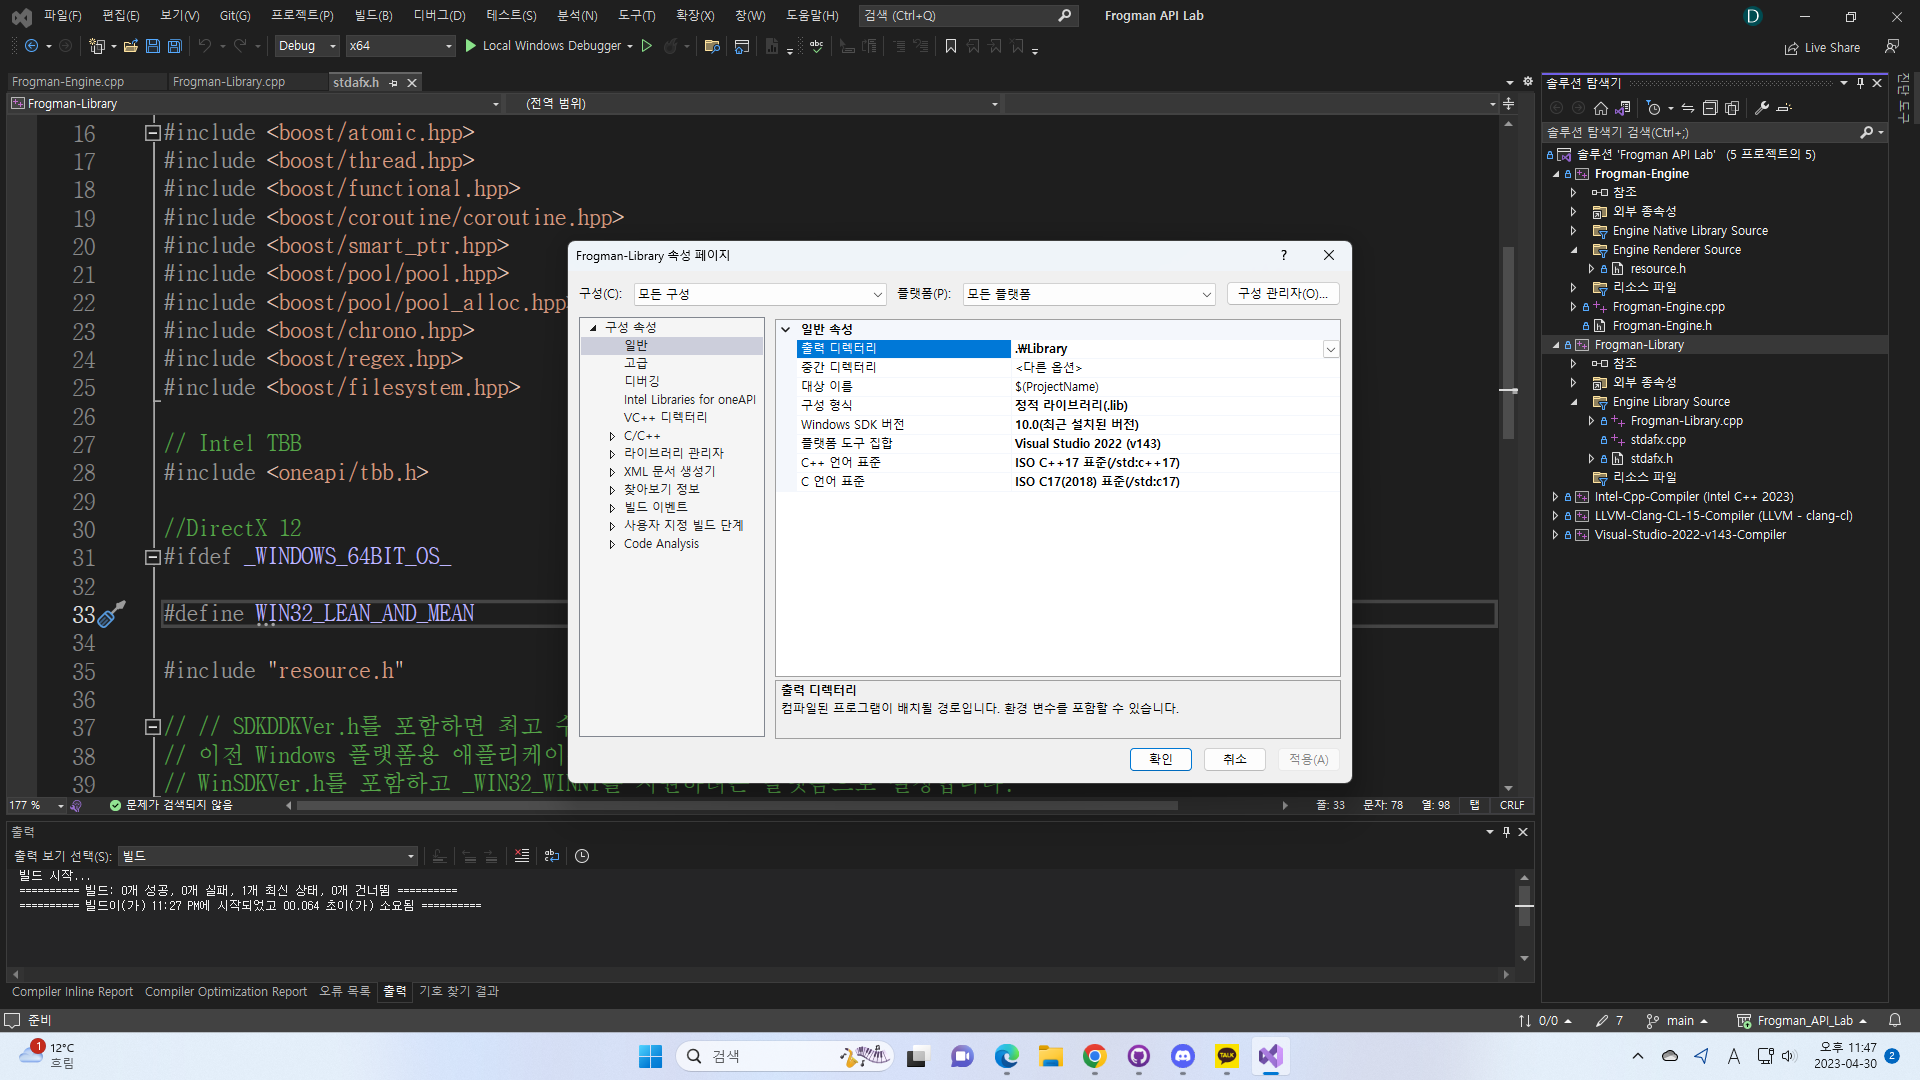The width and height of the screenshot is (1920, 1080).
Task: Open Debug configuration dropdown
Action: pyautogui.click(x=306, y=46)
